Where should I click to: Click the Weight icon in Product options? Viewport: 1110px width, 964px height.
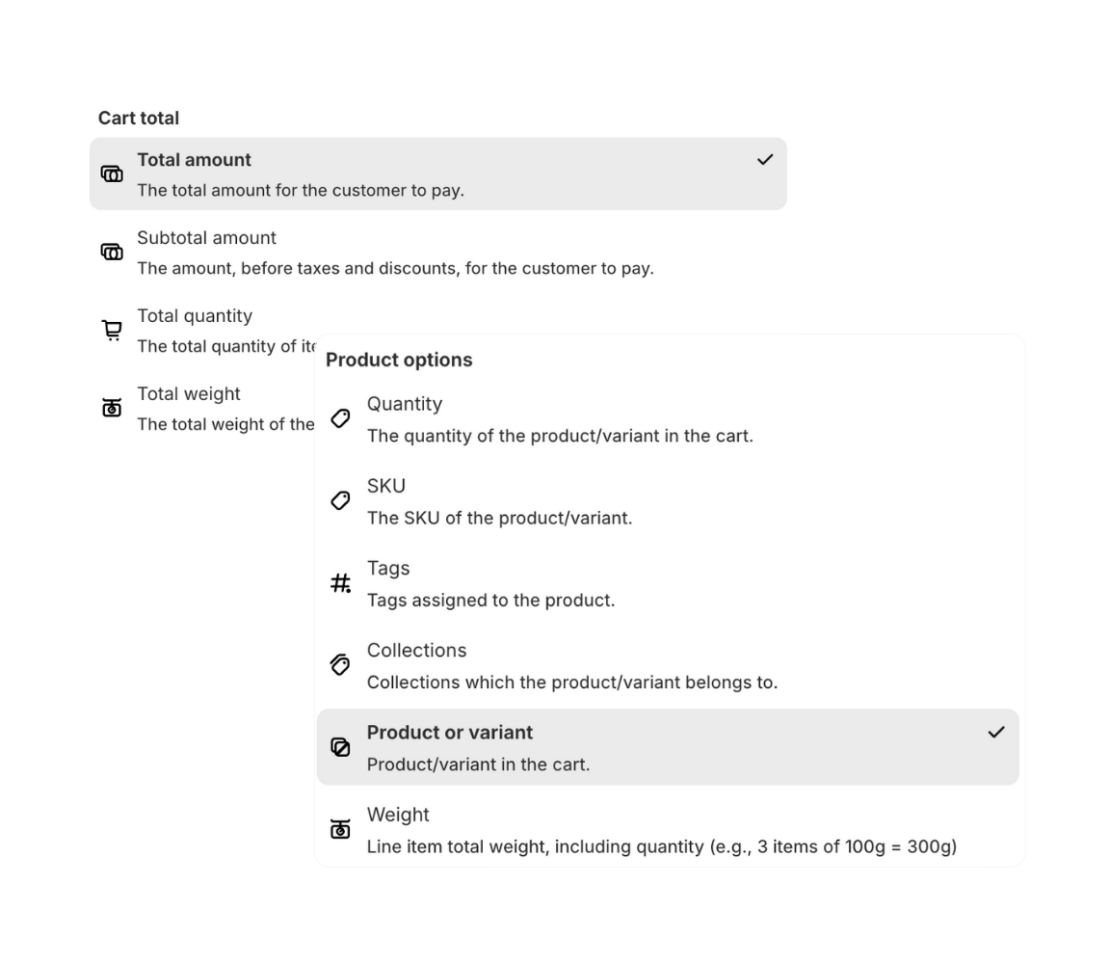[x=341, y=827]
